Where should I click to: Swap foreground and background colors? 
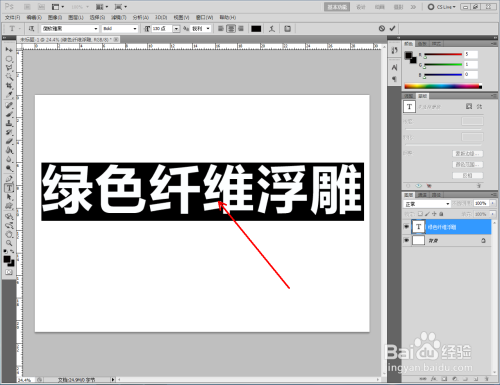tap(12, 252)
